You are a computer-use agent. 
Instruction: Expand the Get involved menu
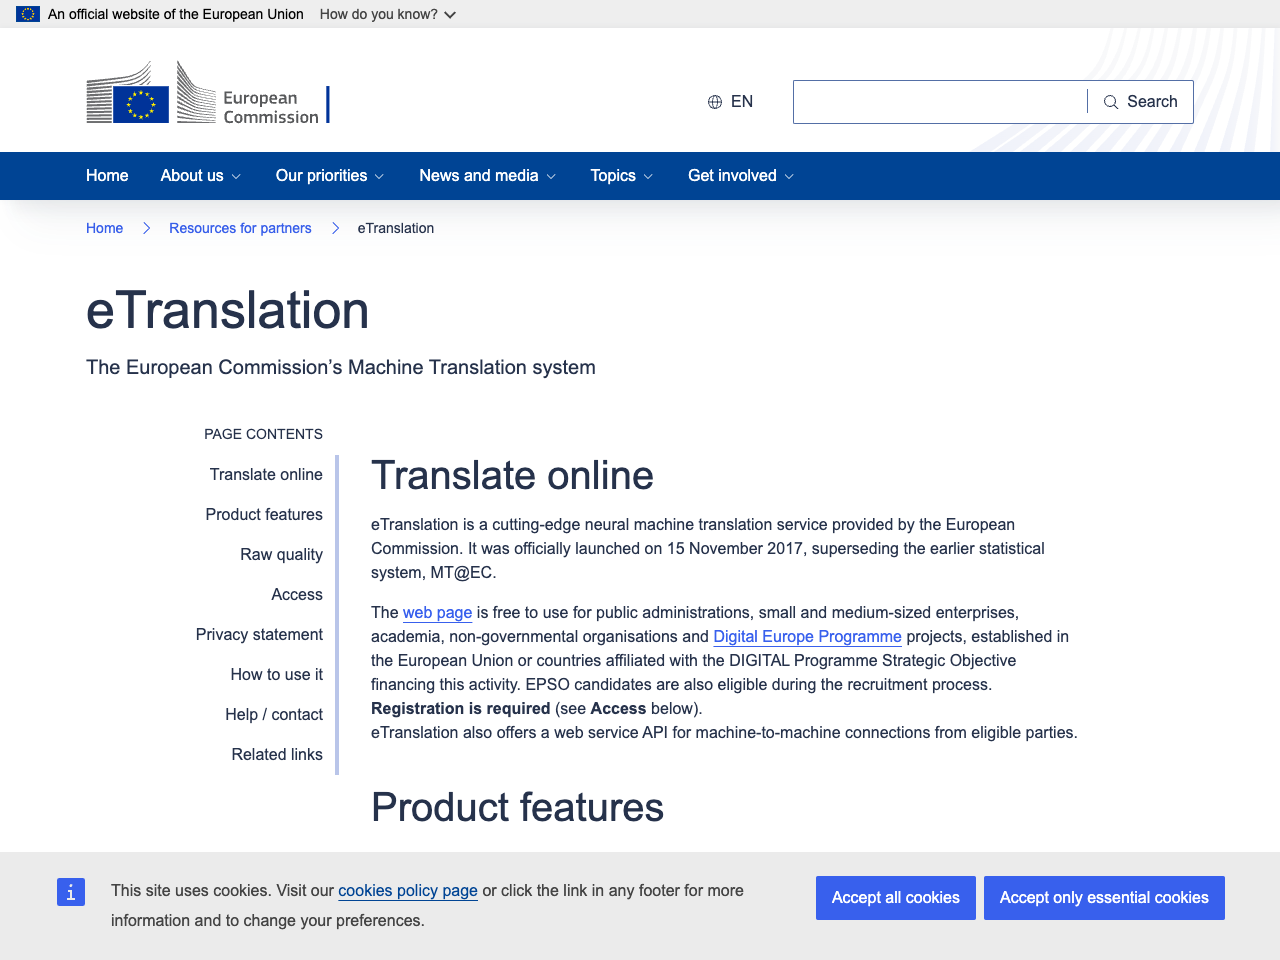click(x=741, y=176)
